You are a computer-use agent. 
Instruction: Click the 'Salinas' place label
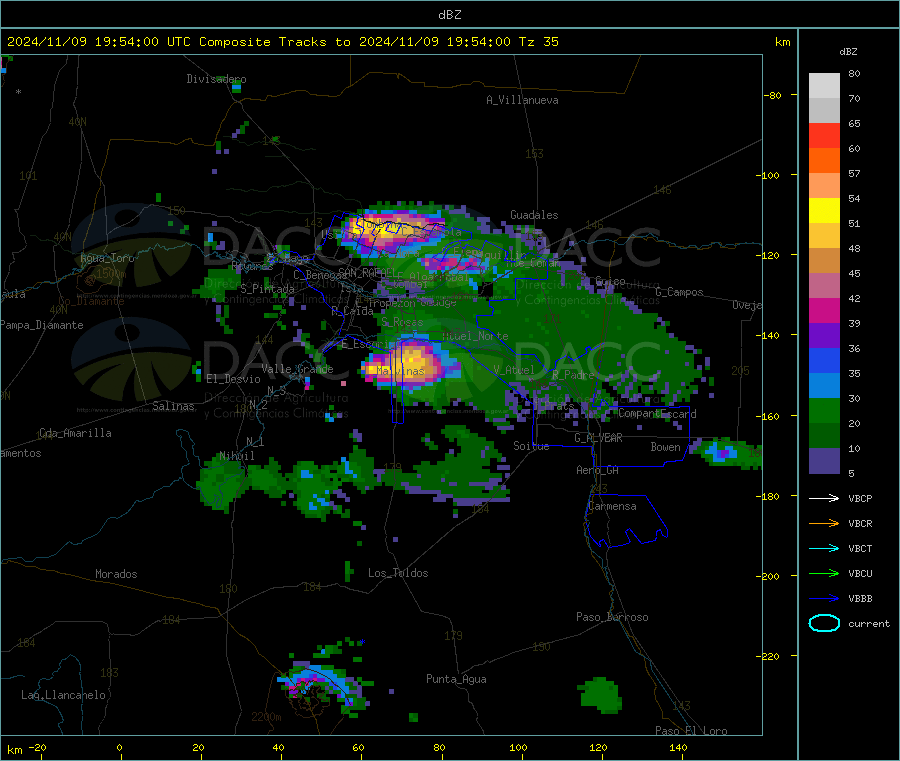(x=173, y=406)
